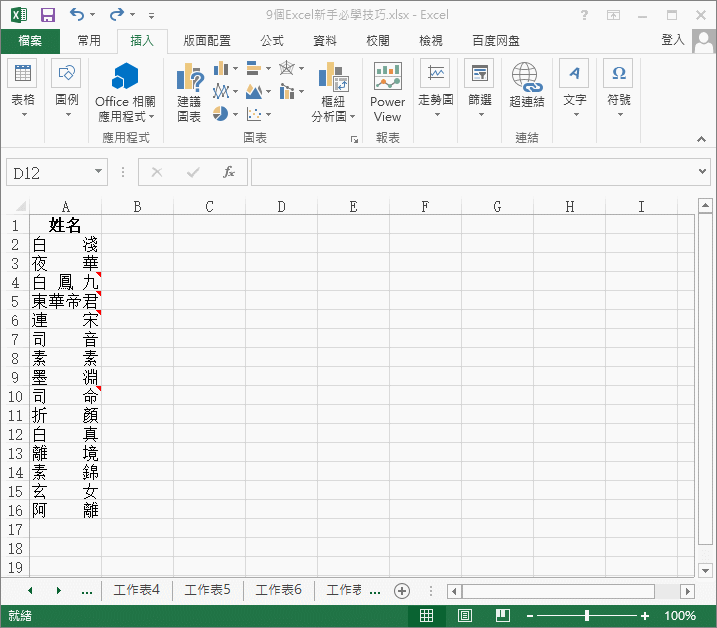Open the Name Box dropdown arrow
717x628 pixels.
point(98,173)
